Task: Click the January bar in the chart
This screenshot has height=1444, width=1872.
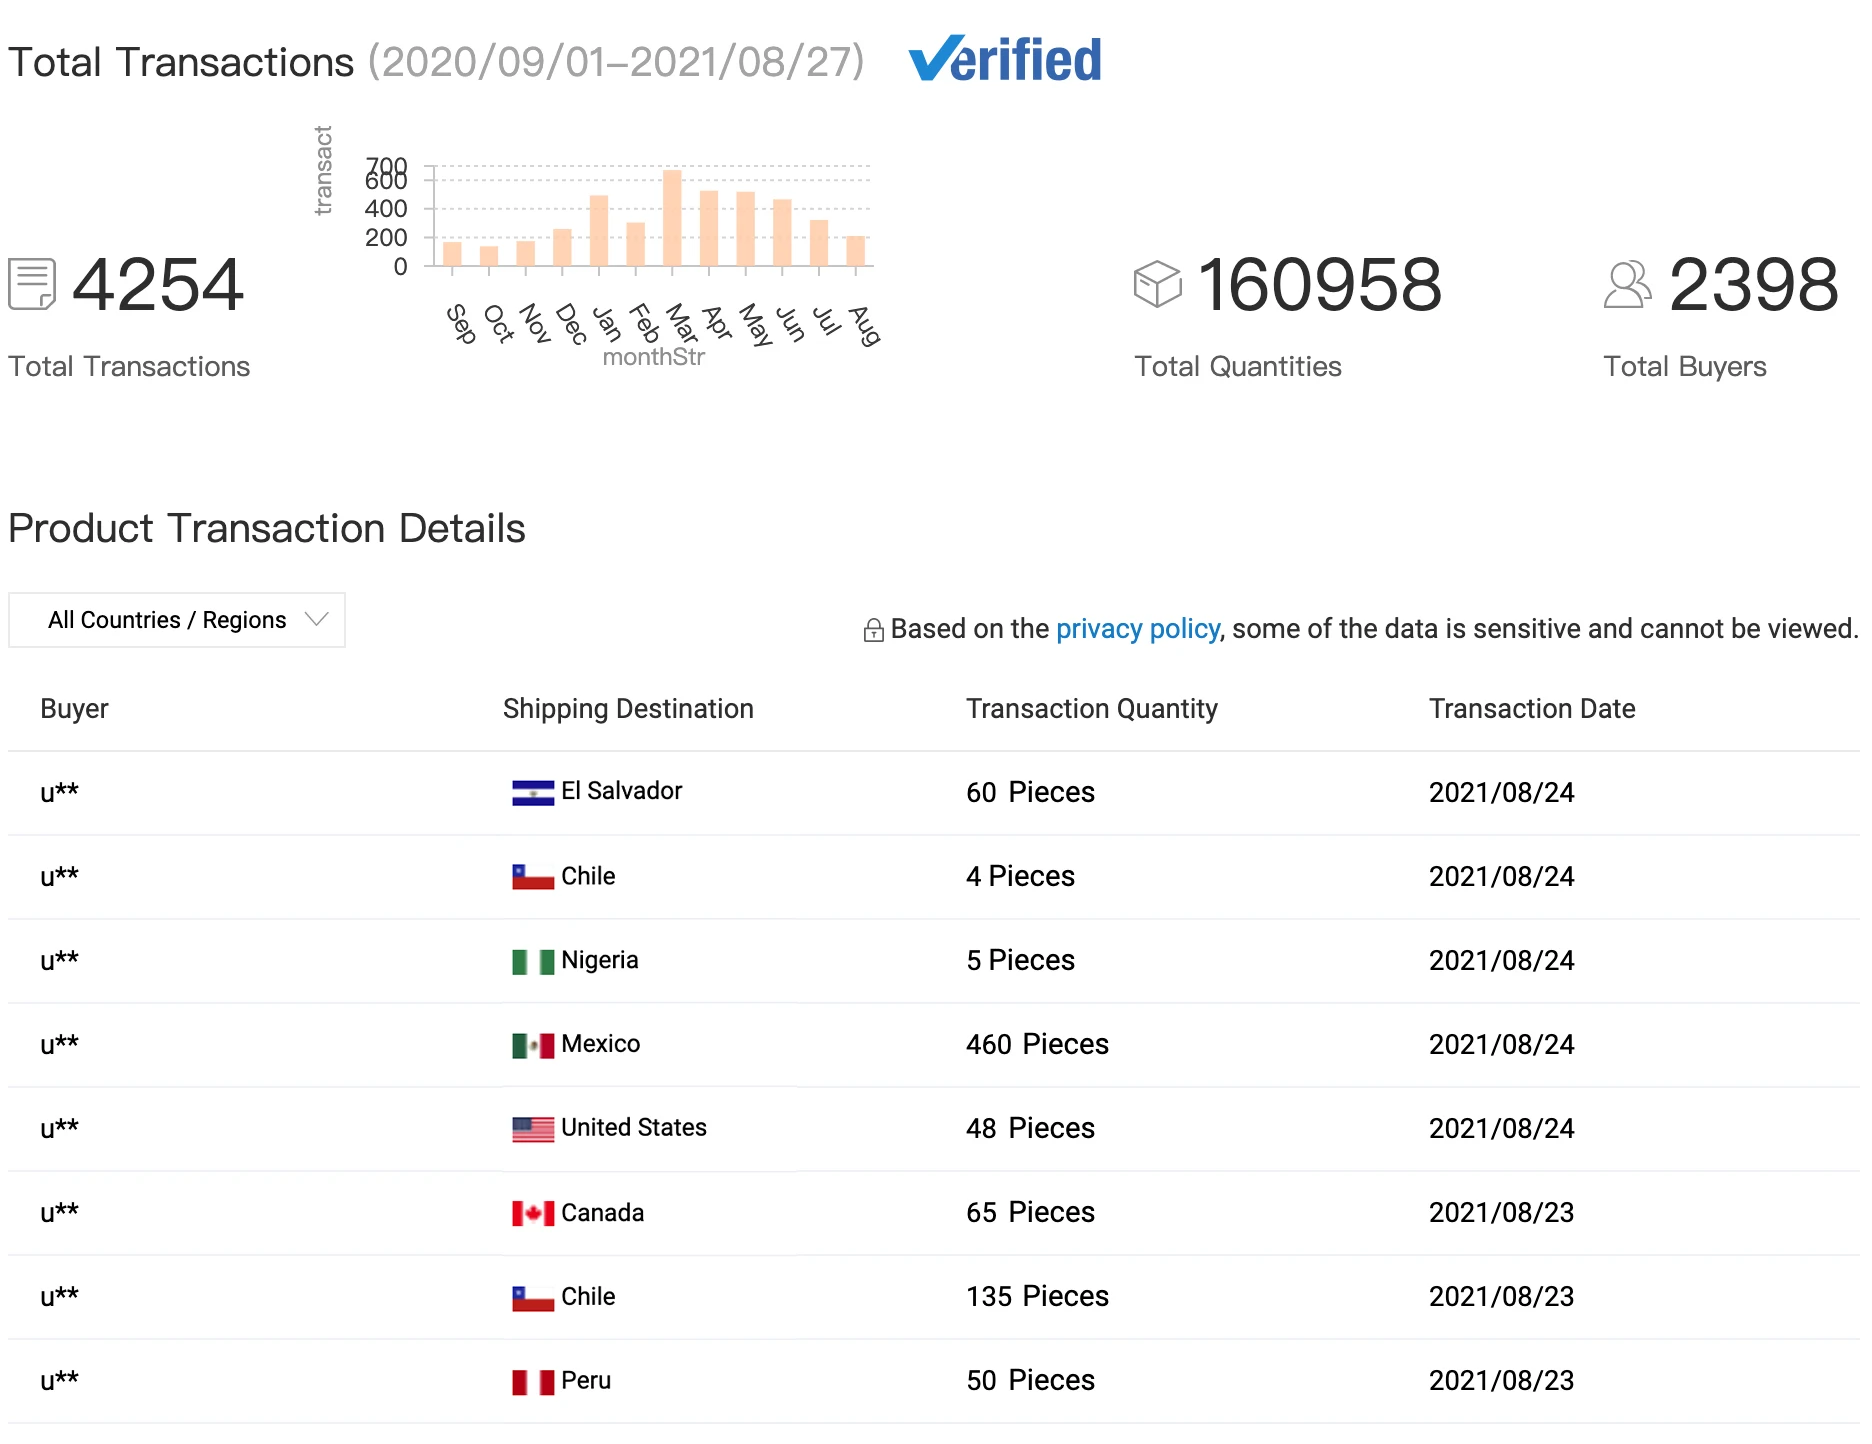Action: [599, 230]
